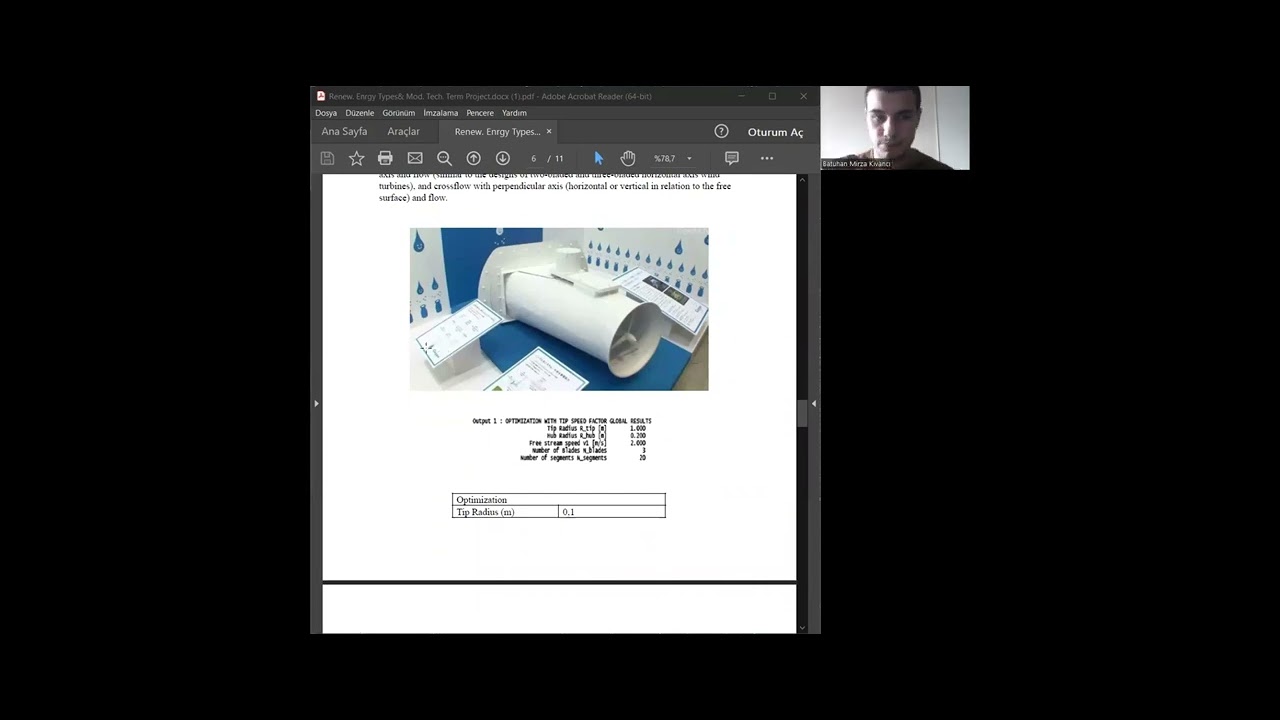Click the vertical scrollbar thumb
Image resolution: width=1280 pixels, height=720 pixels.
[x=802, y=413]
